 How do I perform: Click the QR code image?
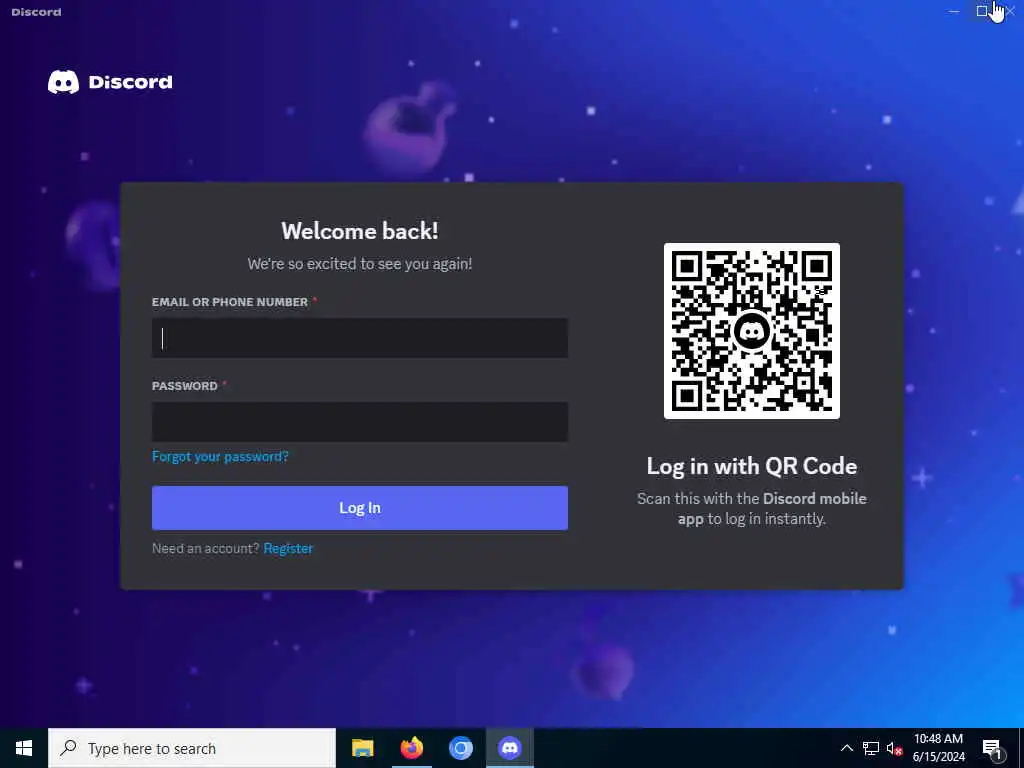752,331
